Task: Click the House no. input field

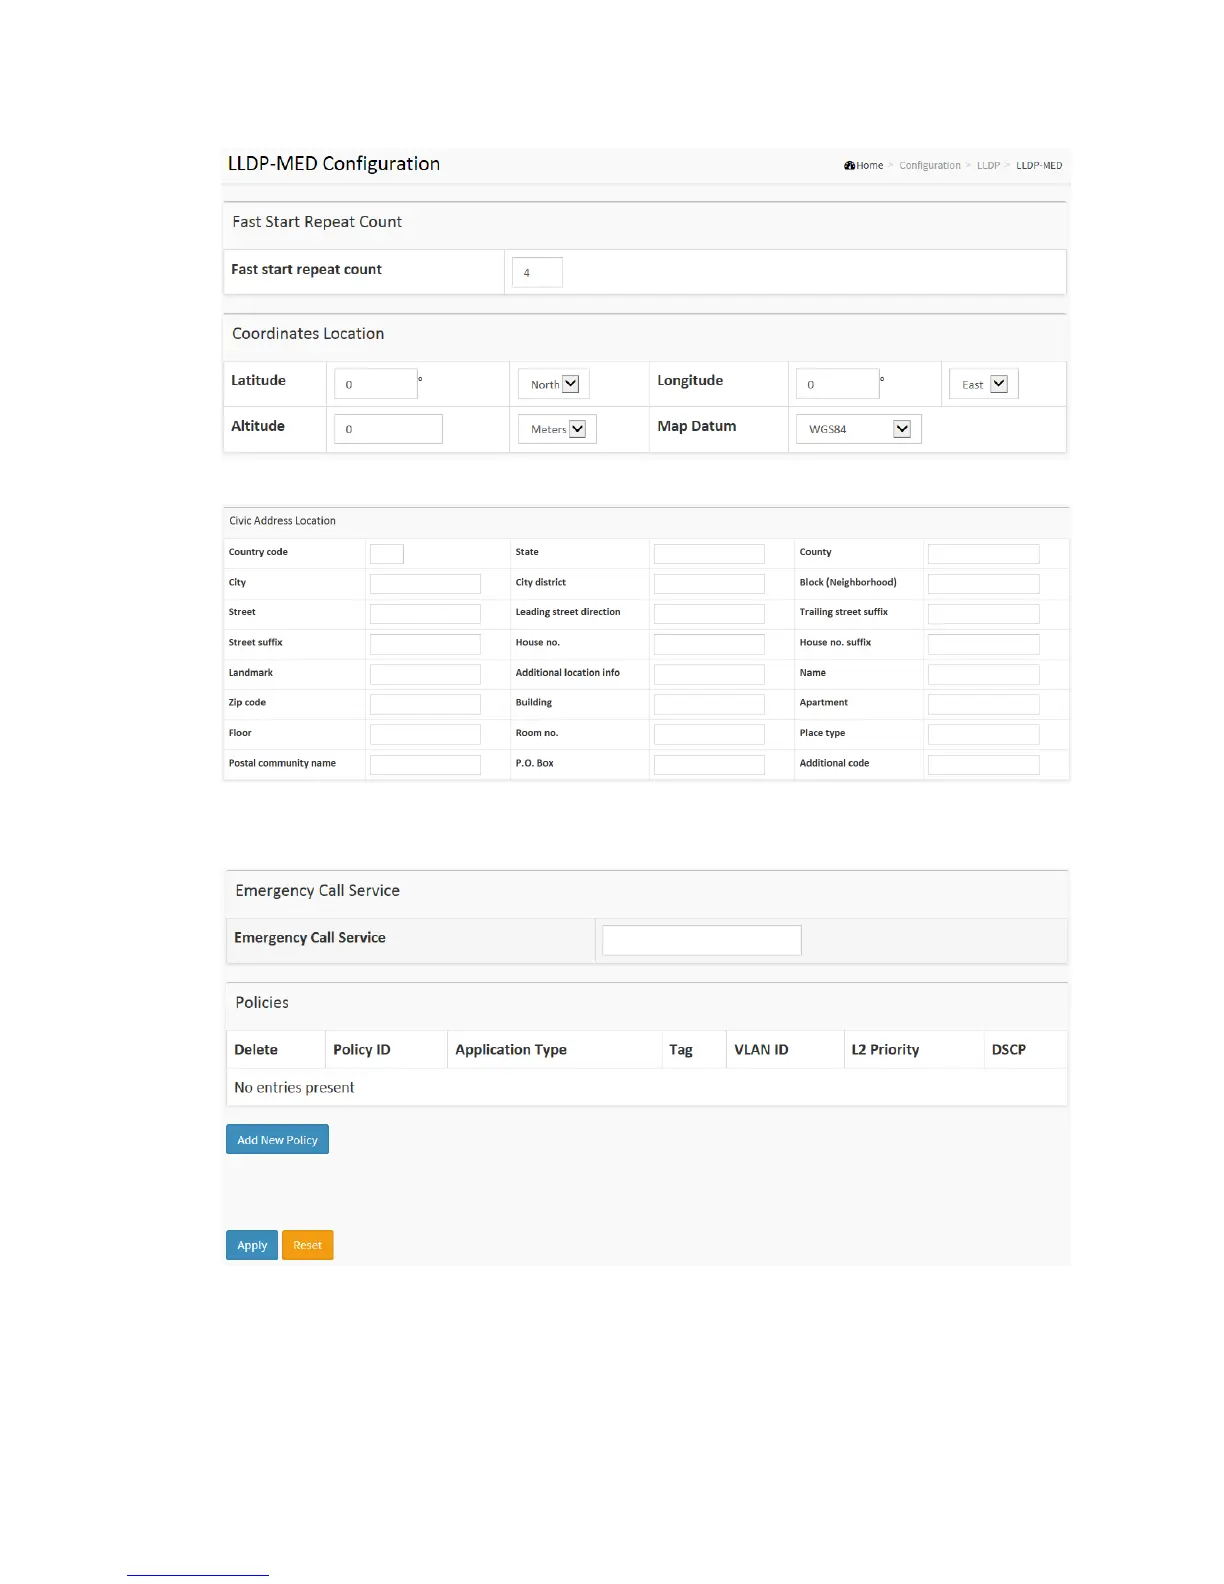Action: (x=709, y=644)
